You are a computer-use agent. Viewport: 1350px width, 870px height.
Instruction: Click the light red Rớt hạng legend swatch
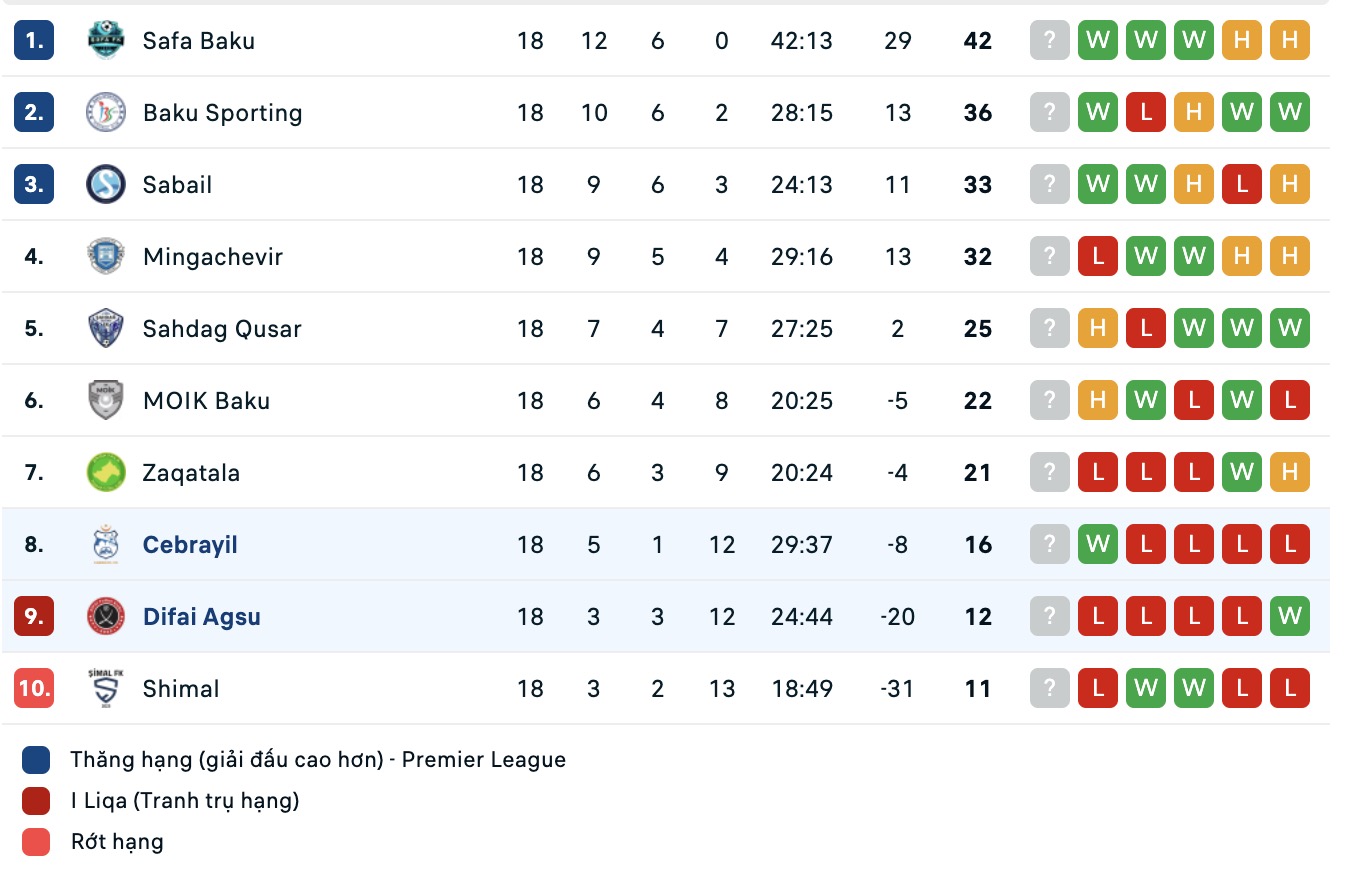(x=36, y=843)
